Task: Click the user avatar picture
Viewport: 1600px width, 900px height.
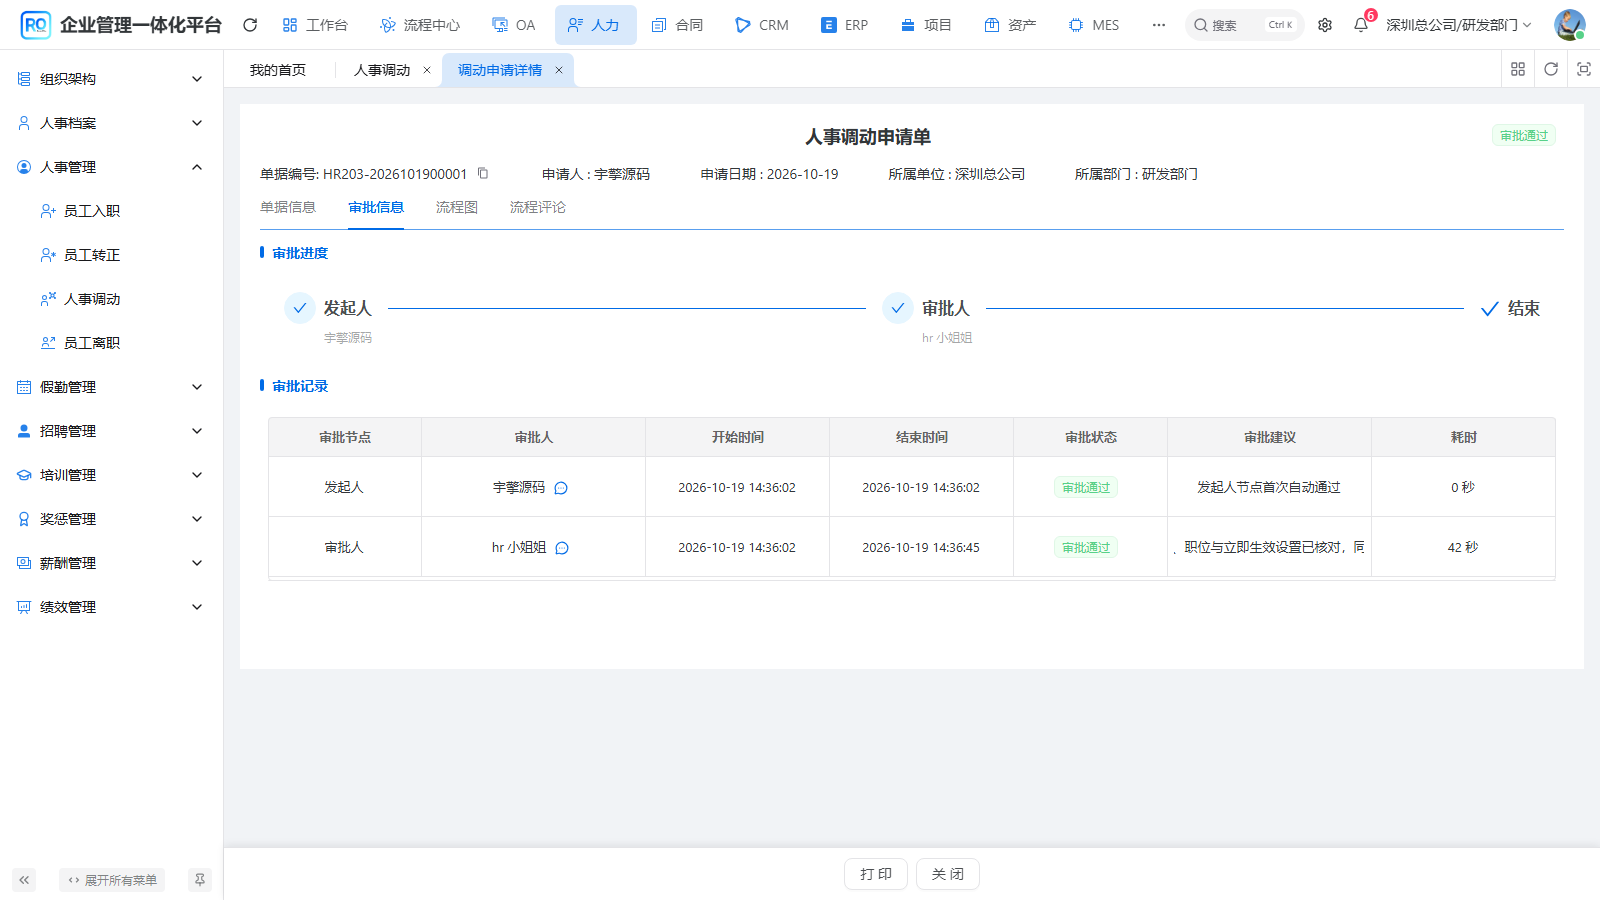Action: pyautogui.click(x=1569, y=25)
